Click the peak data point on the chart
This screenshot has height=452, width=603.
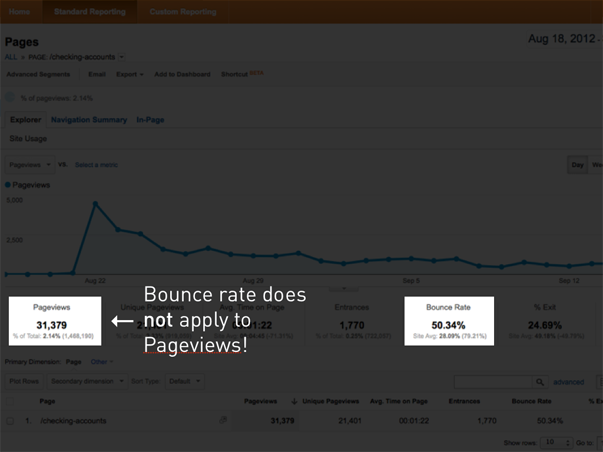coord(95,203)
